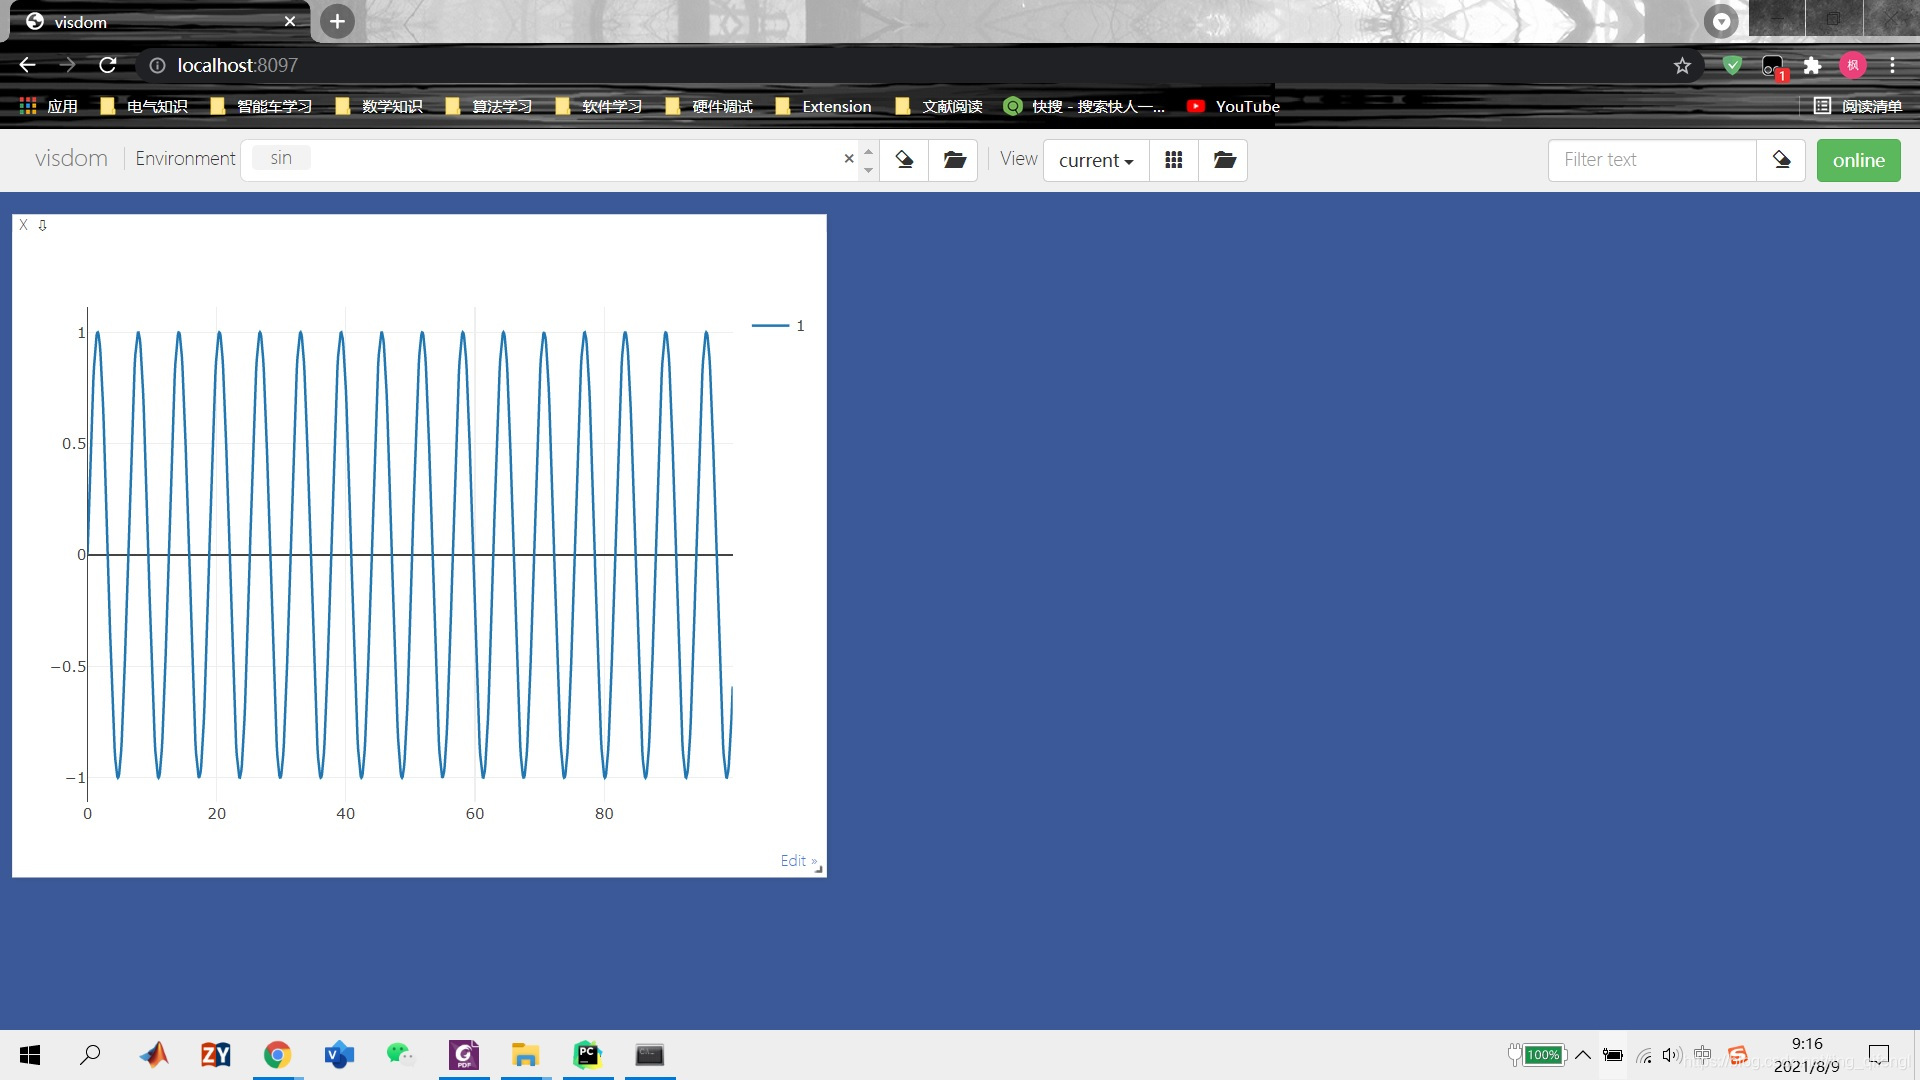Expand the environment selector arrows

pos(868,160)
